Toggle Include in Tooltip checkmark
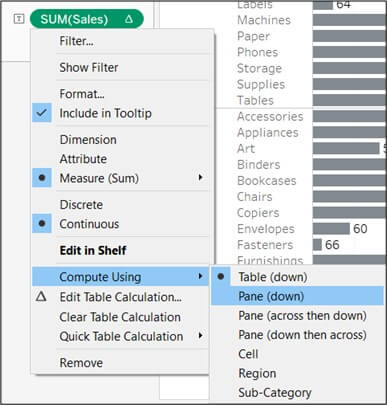Viewport: 387px width, 405px height. point(42,113)
